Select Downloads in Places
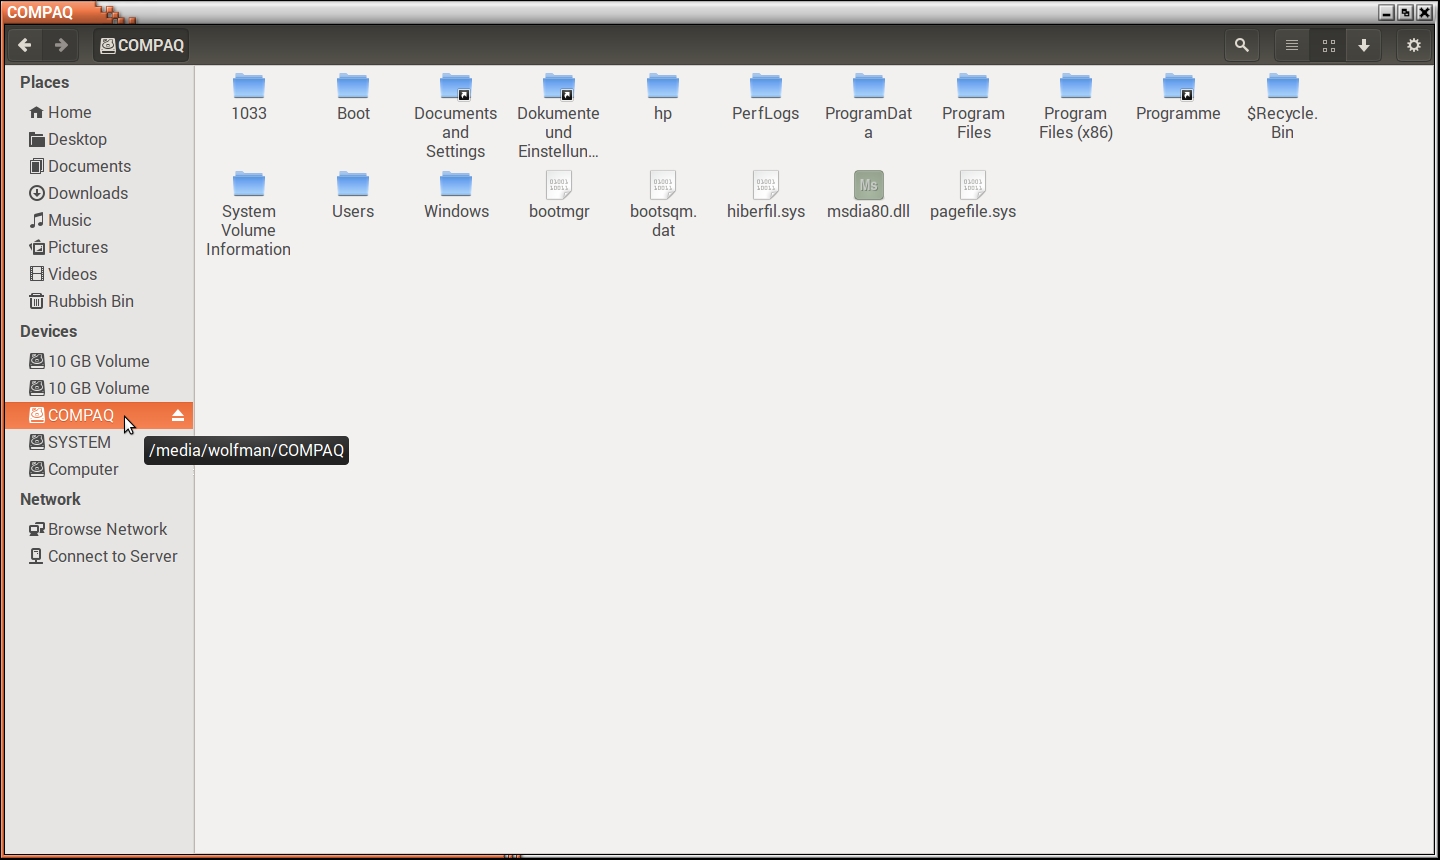1440x860 pixels. click(87, 193)
